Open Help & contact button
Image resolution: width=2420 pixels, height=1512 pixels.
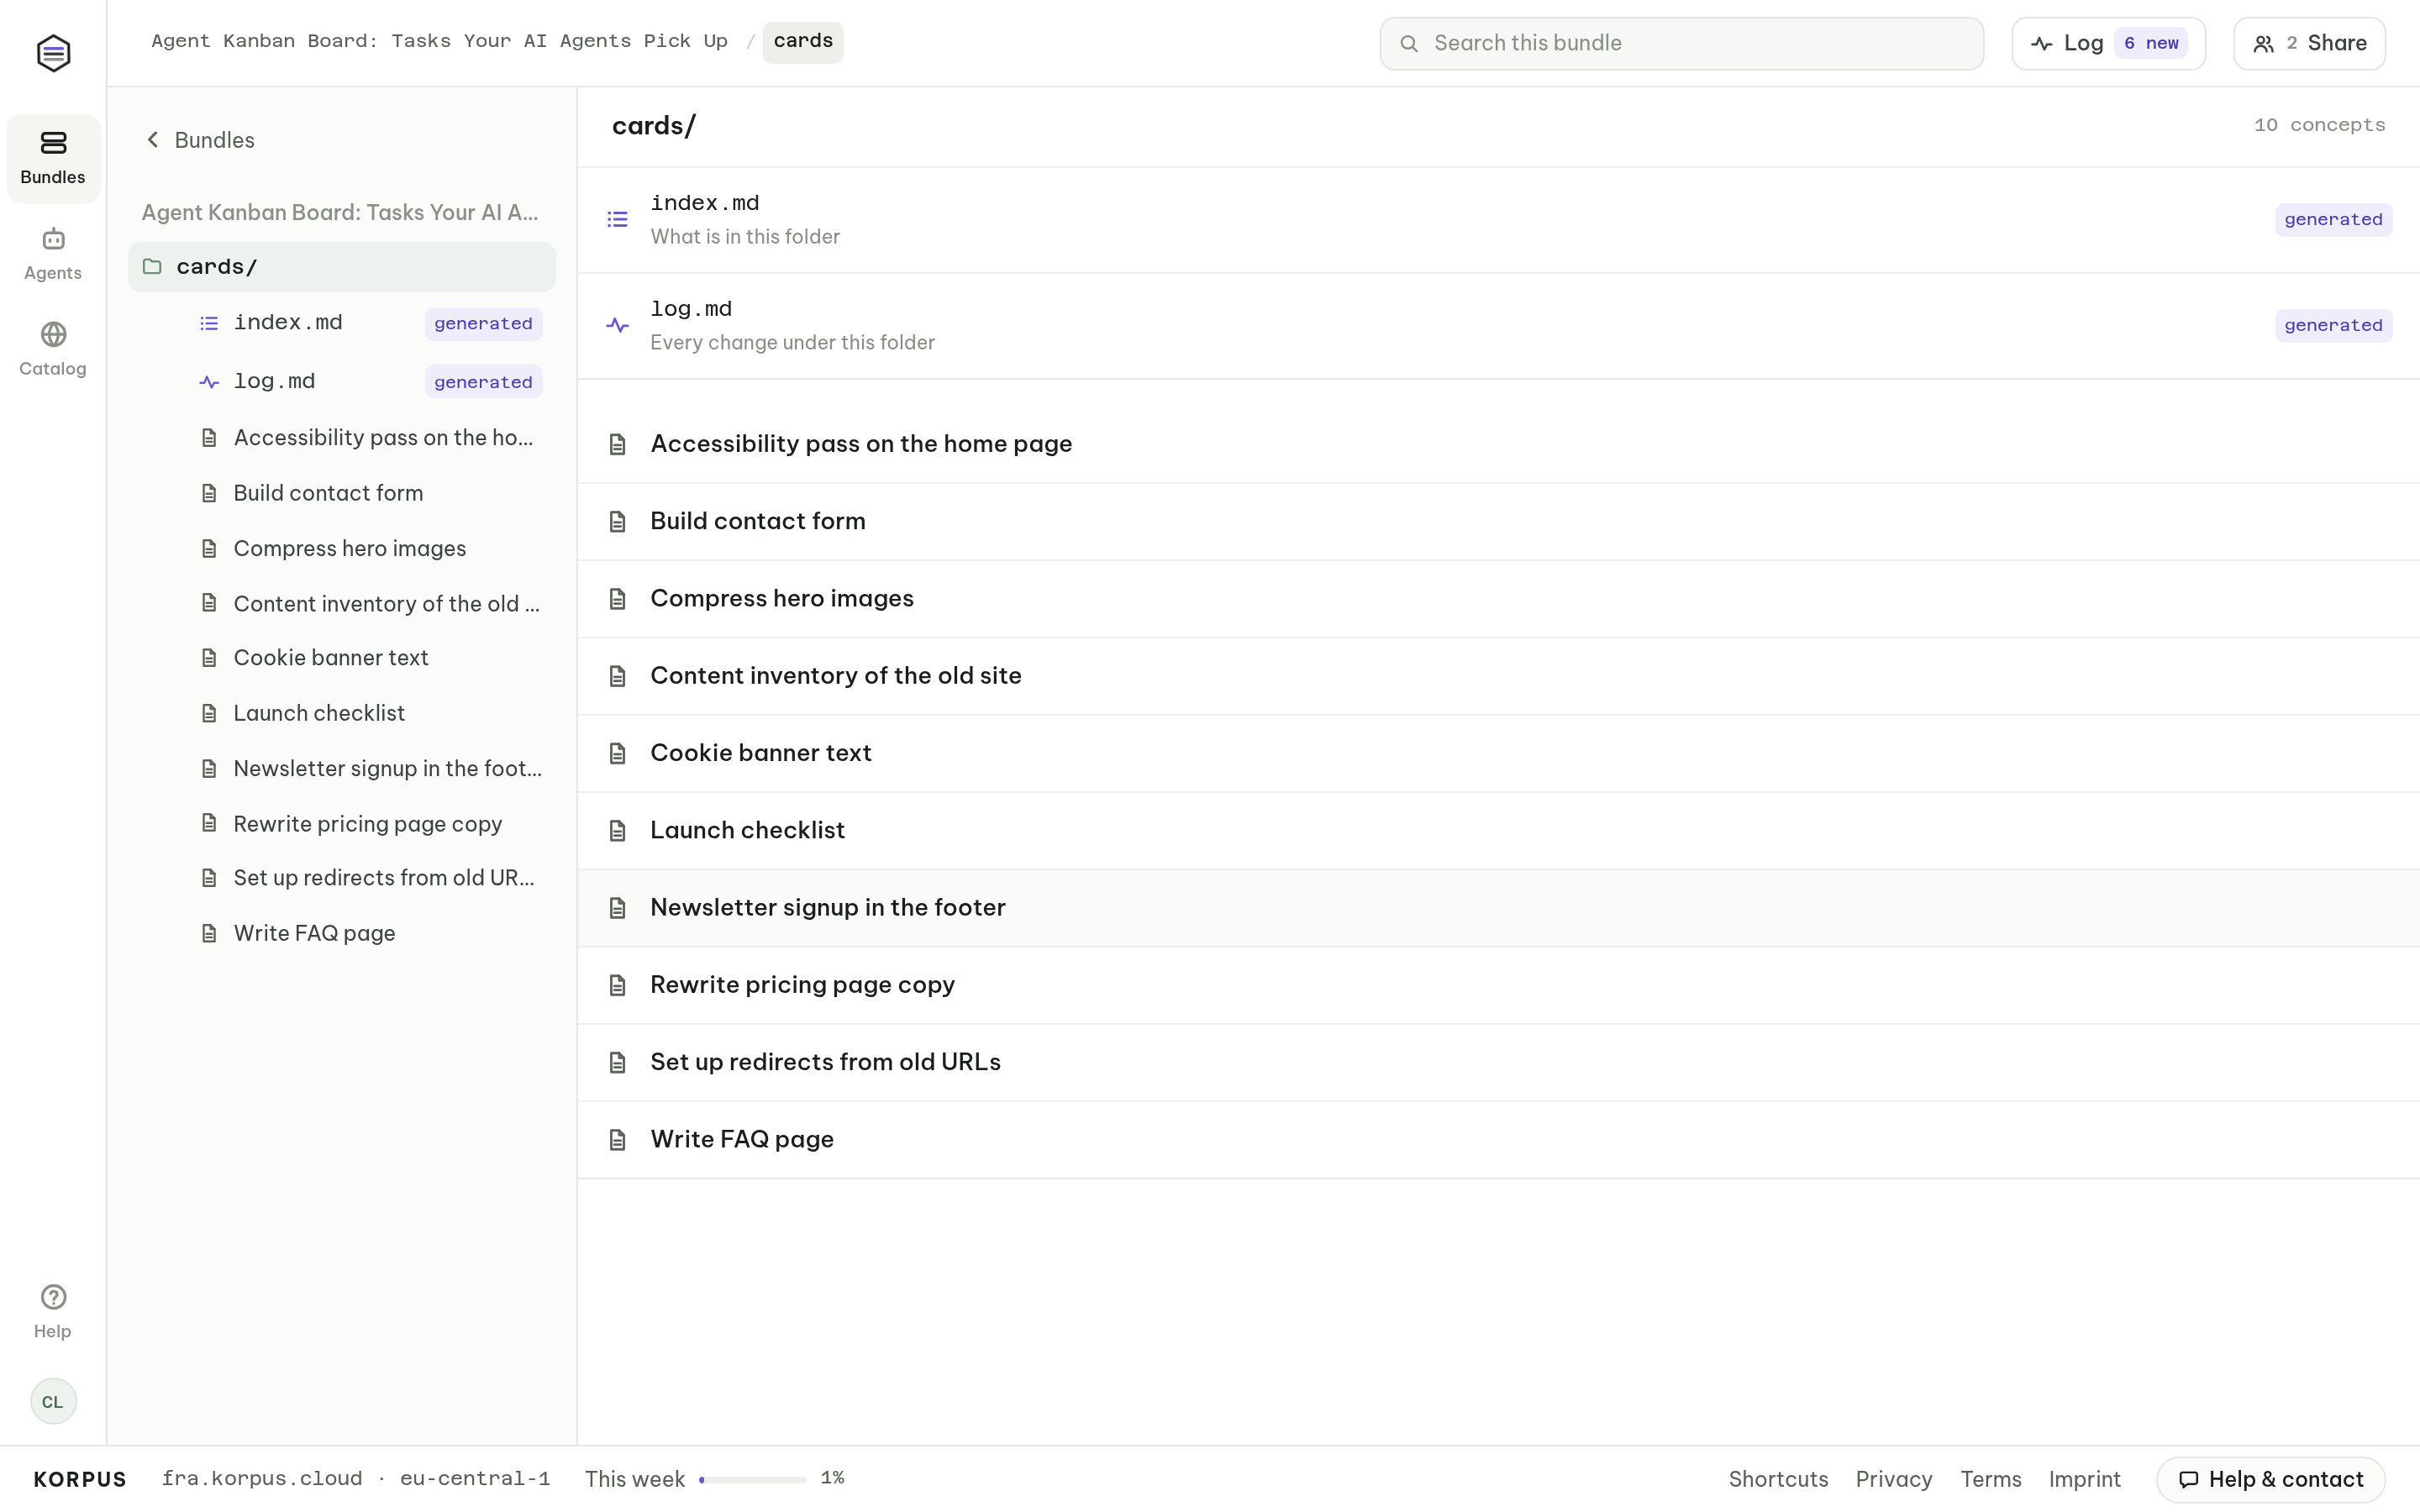pyautogui.click(x=2270, y=1479)
